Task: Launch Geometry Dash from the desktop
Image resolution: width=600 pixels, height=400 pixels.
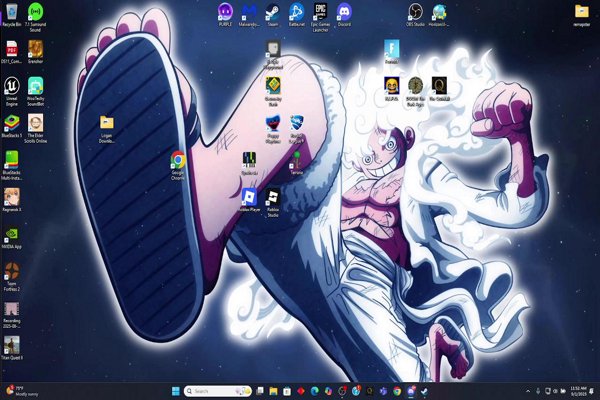Action: point(273,91)
